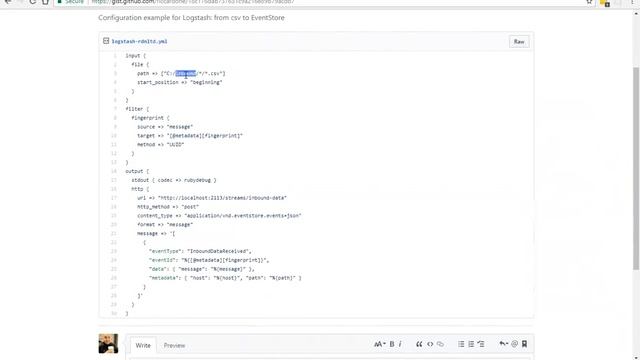Screen dimensions: 640x360
Task: Click the browser address bar URL
Action: pos(192,2)
